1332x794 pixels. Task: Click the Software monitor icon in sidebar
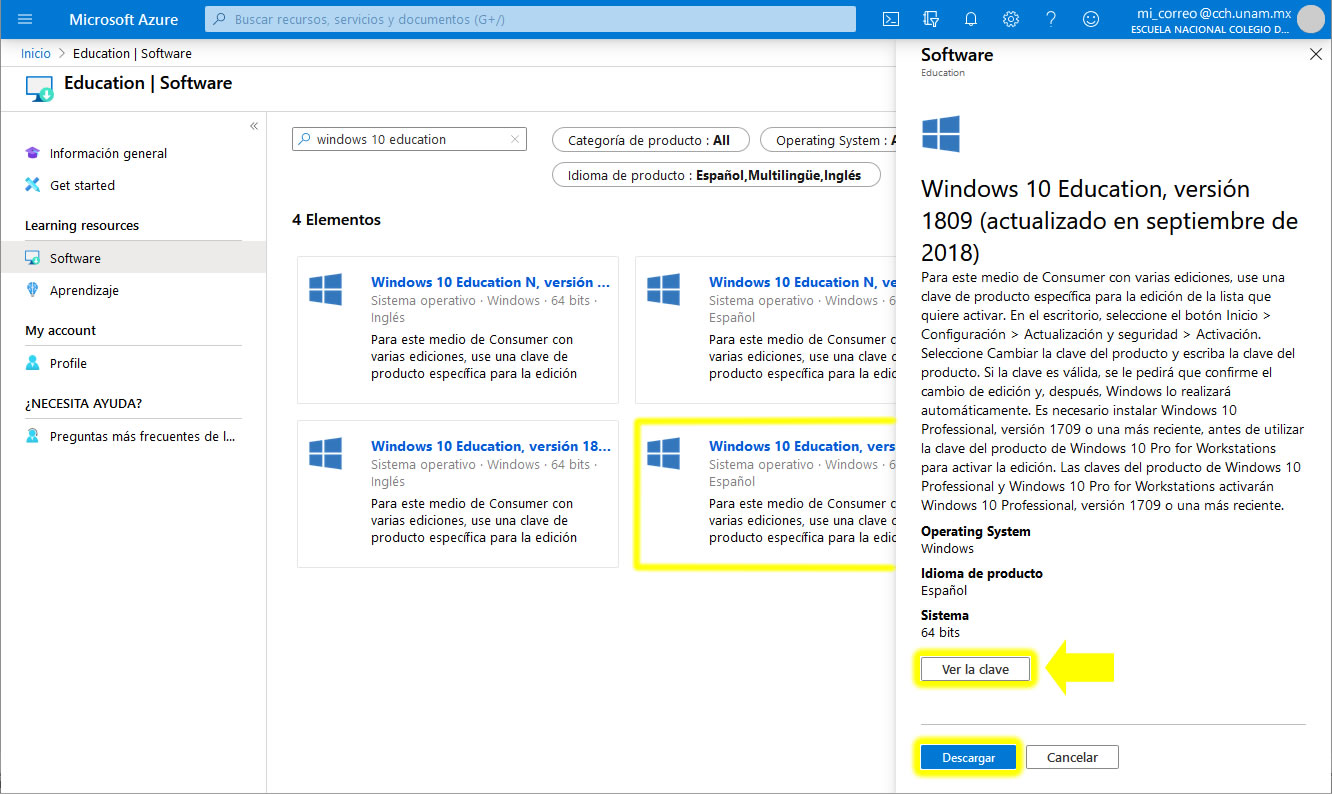[32, 258]
